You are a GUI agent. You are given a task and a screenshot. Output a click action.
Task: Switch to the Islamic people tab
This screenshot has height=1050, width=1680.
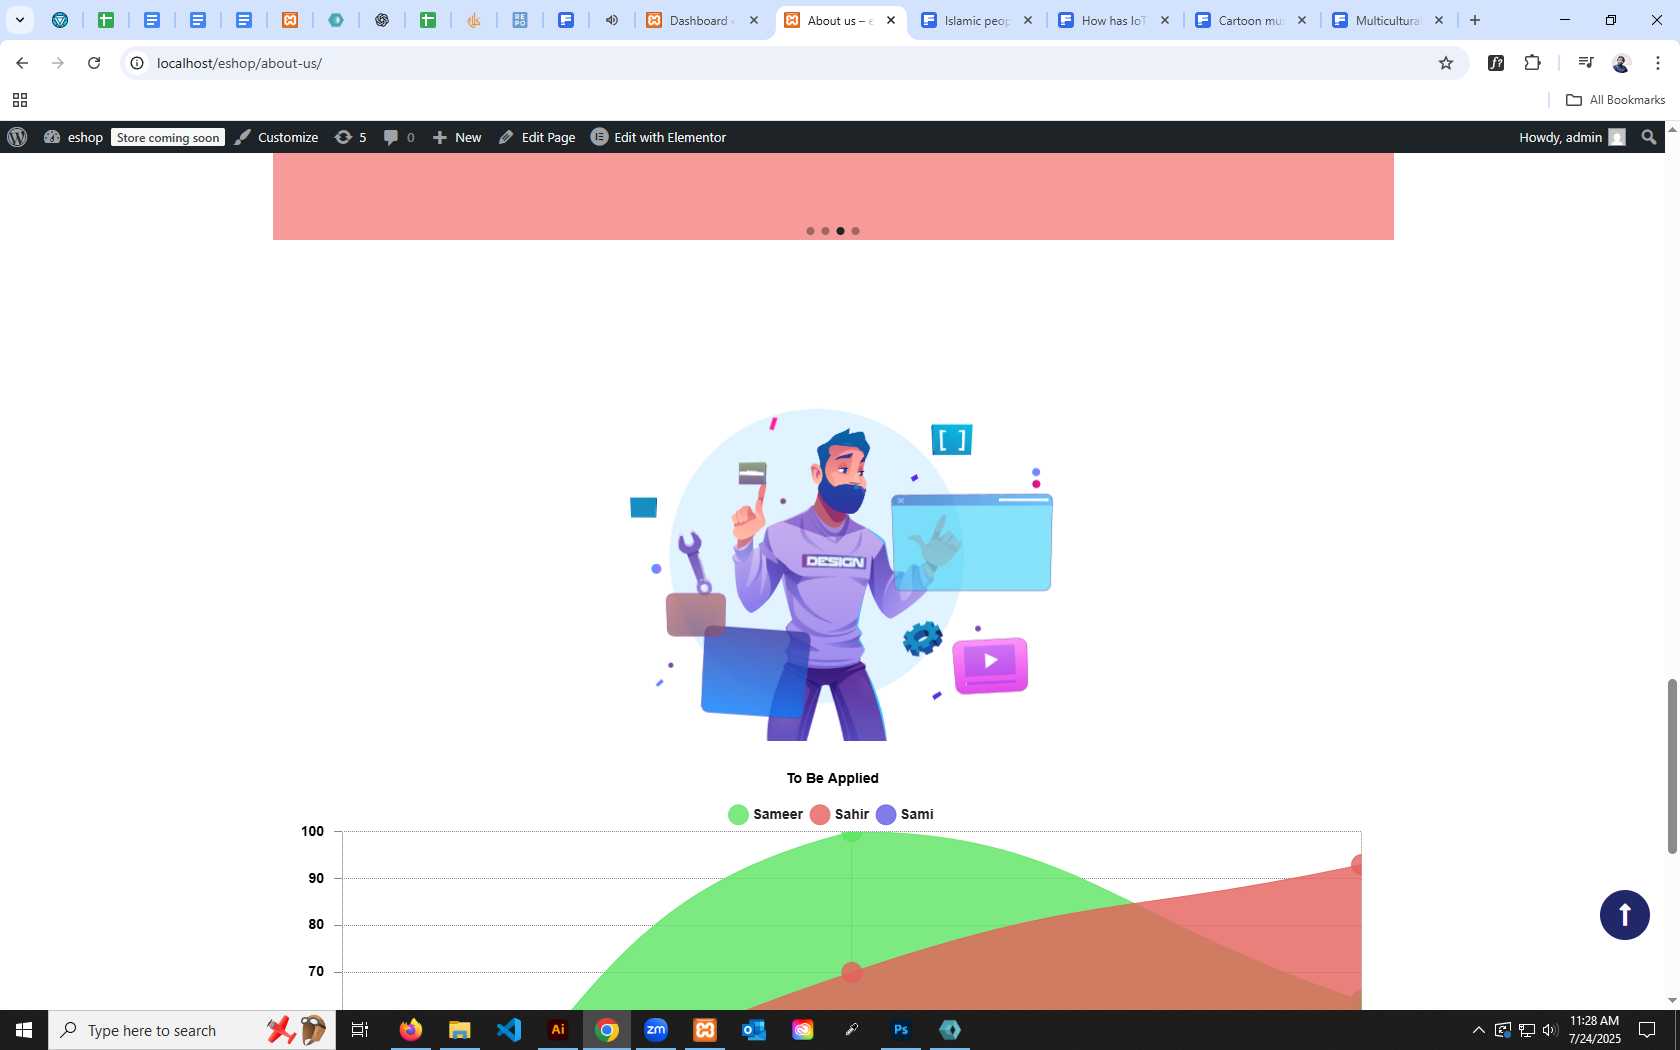[977, 20]
